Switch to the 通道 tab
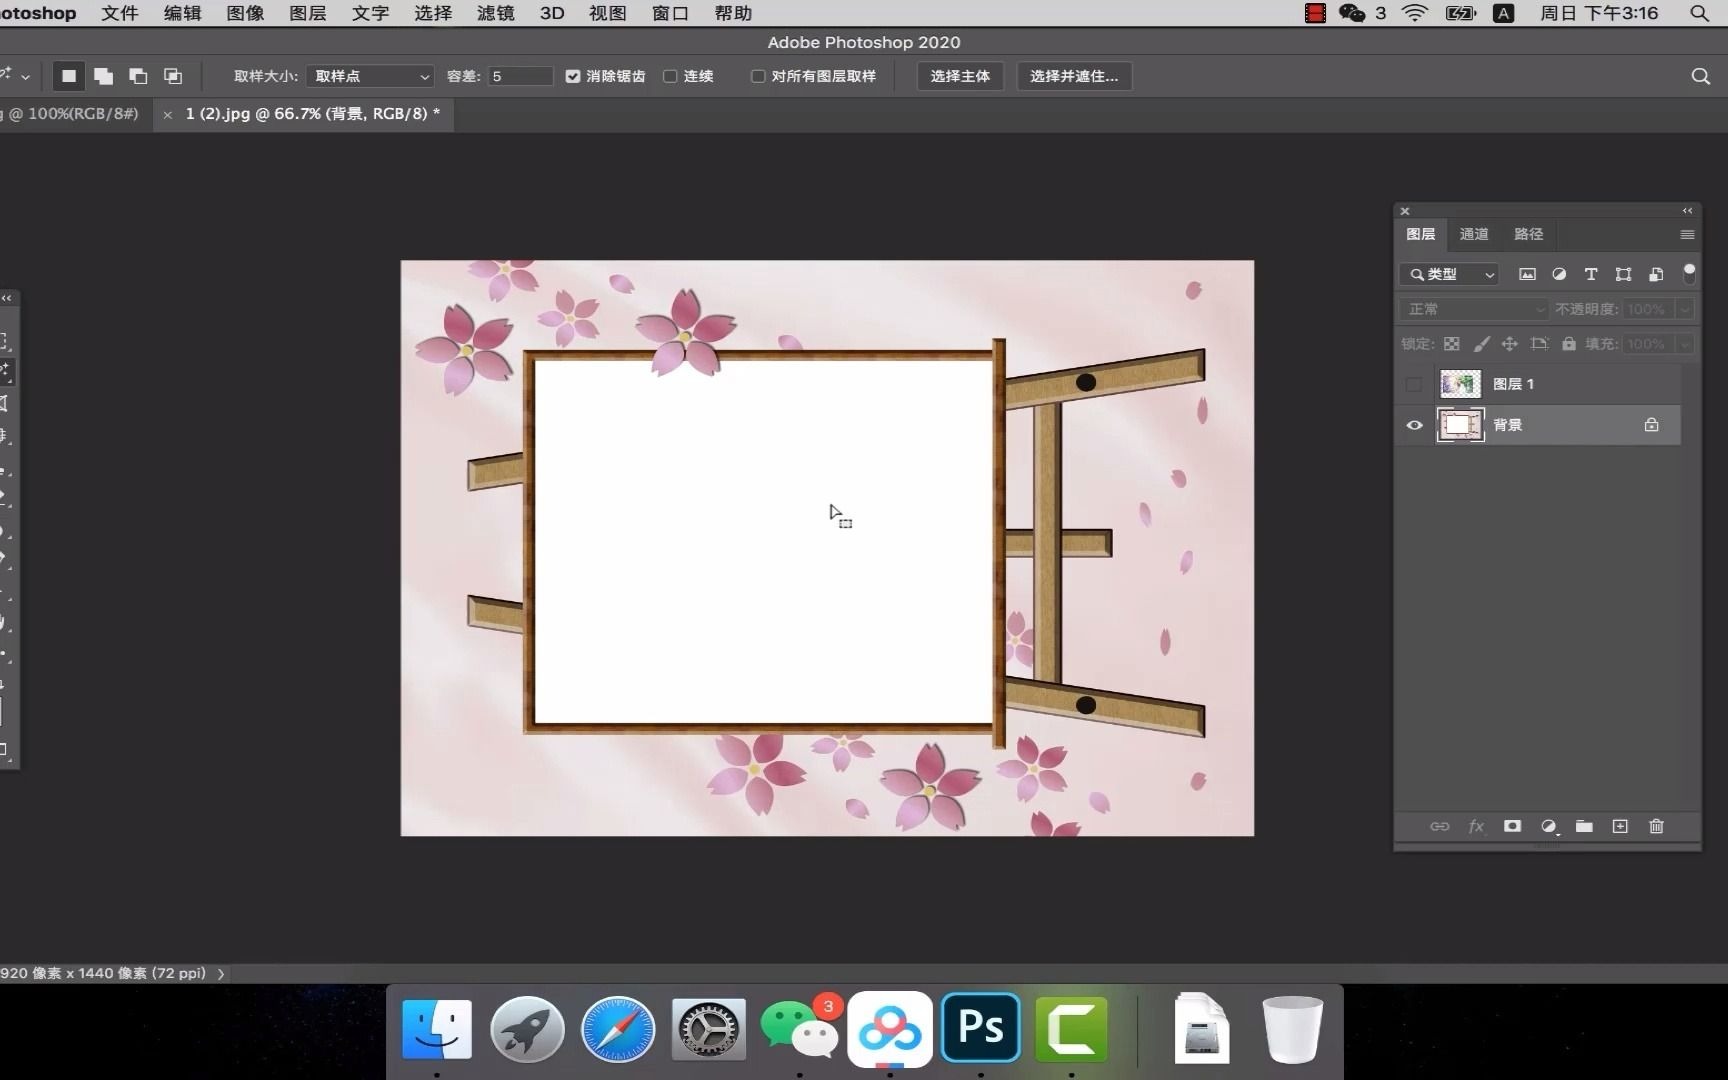1728x1080 pixels. coord(1473,234)
